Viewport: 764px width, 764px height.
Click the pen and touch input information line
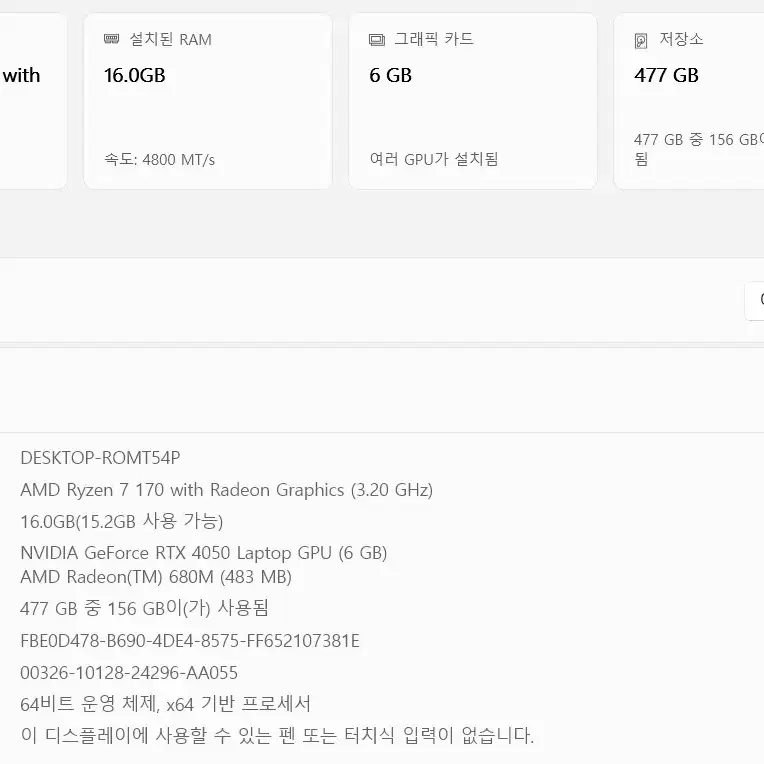(277, 735)
